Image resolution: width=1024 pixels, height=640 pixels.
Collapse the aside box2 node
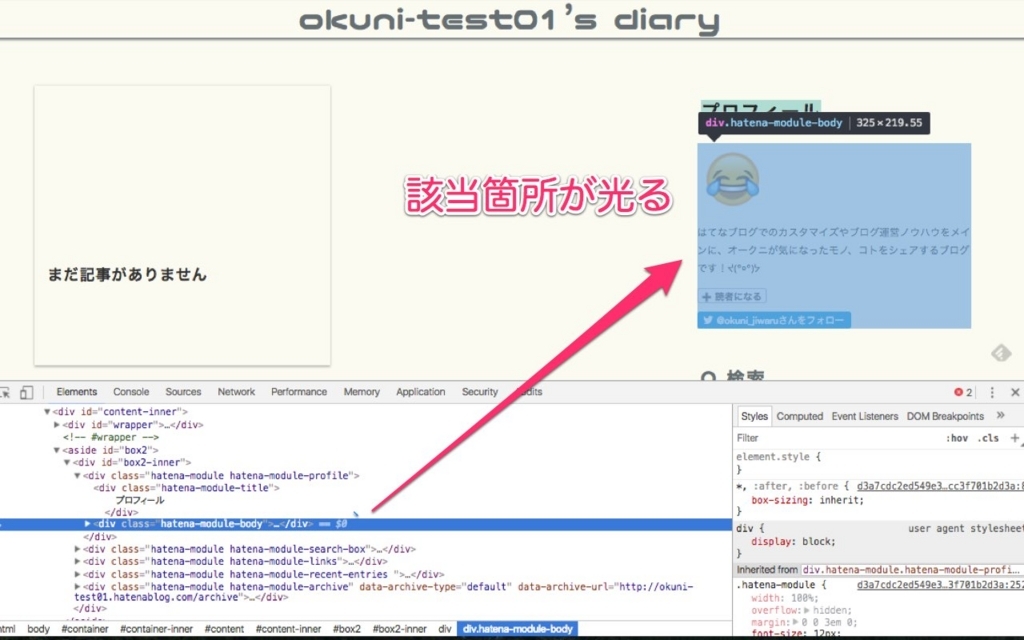pyautogui.click(x=57, y=450)
